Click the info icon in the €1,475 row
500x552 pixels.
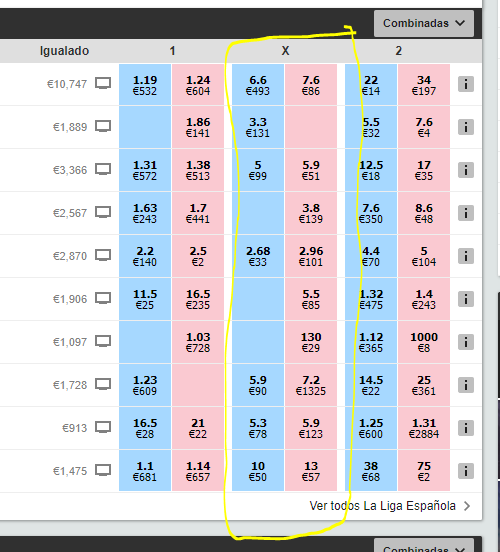(465, 471)
